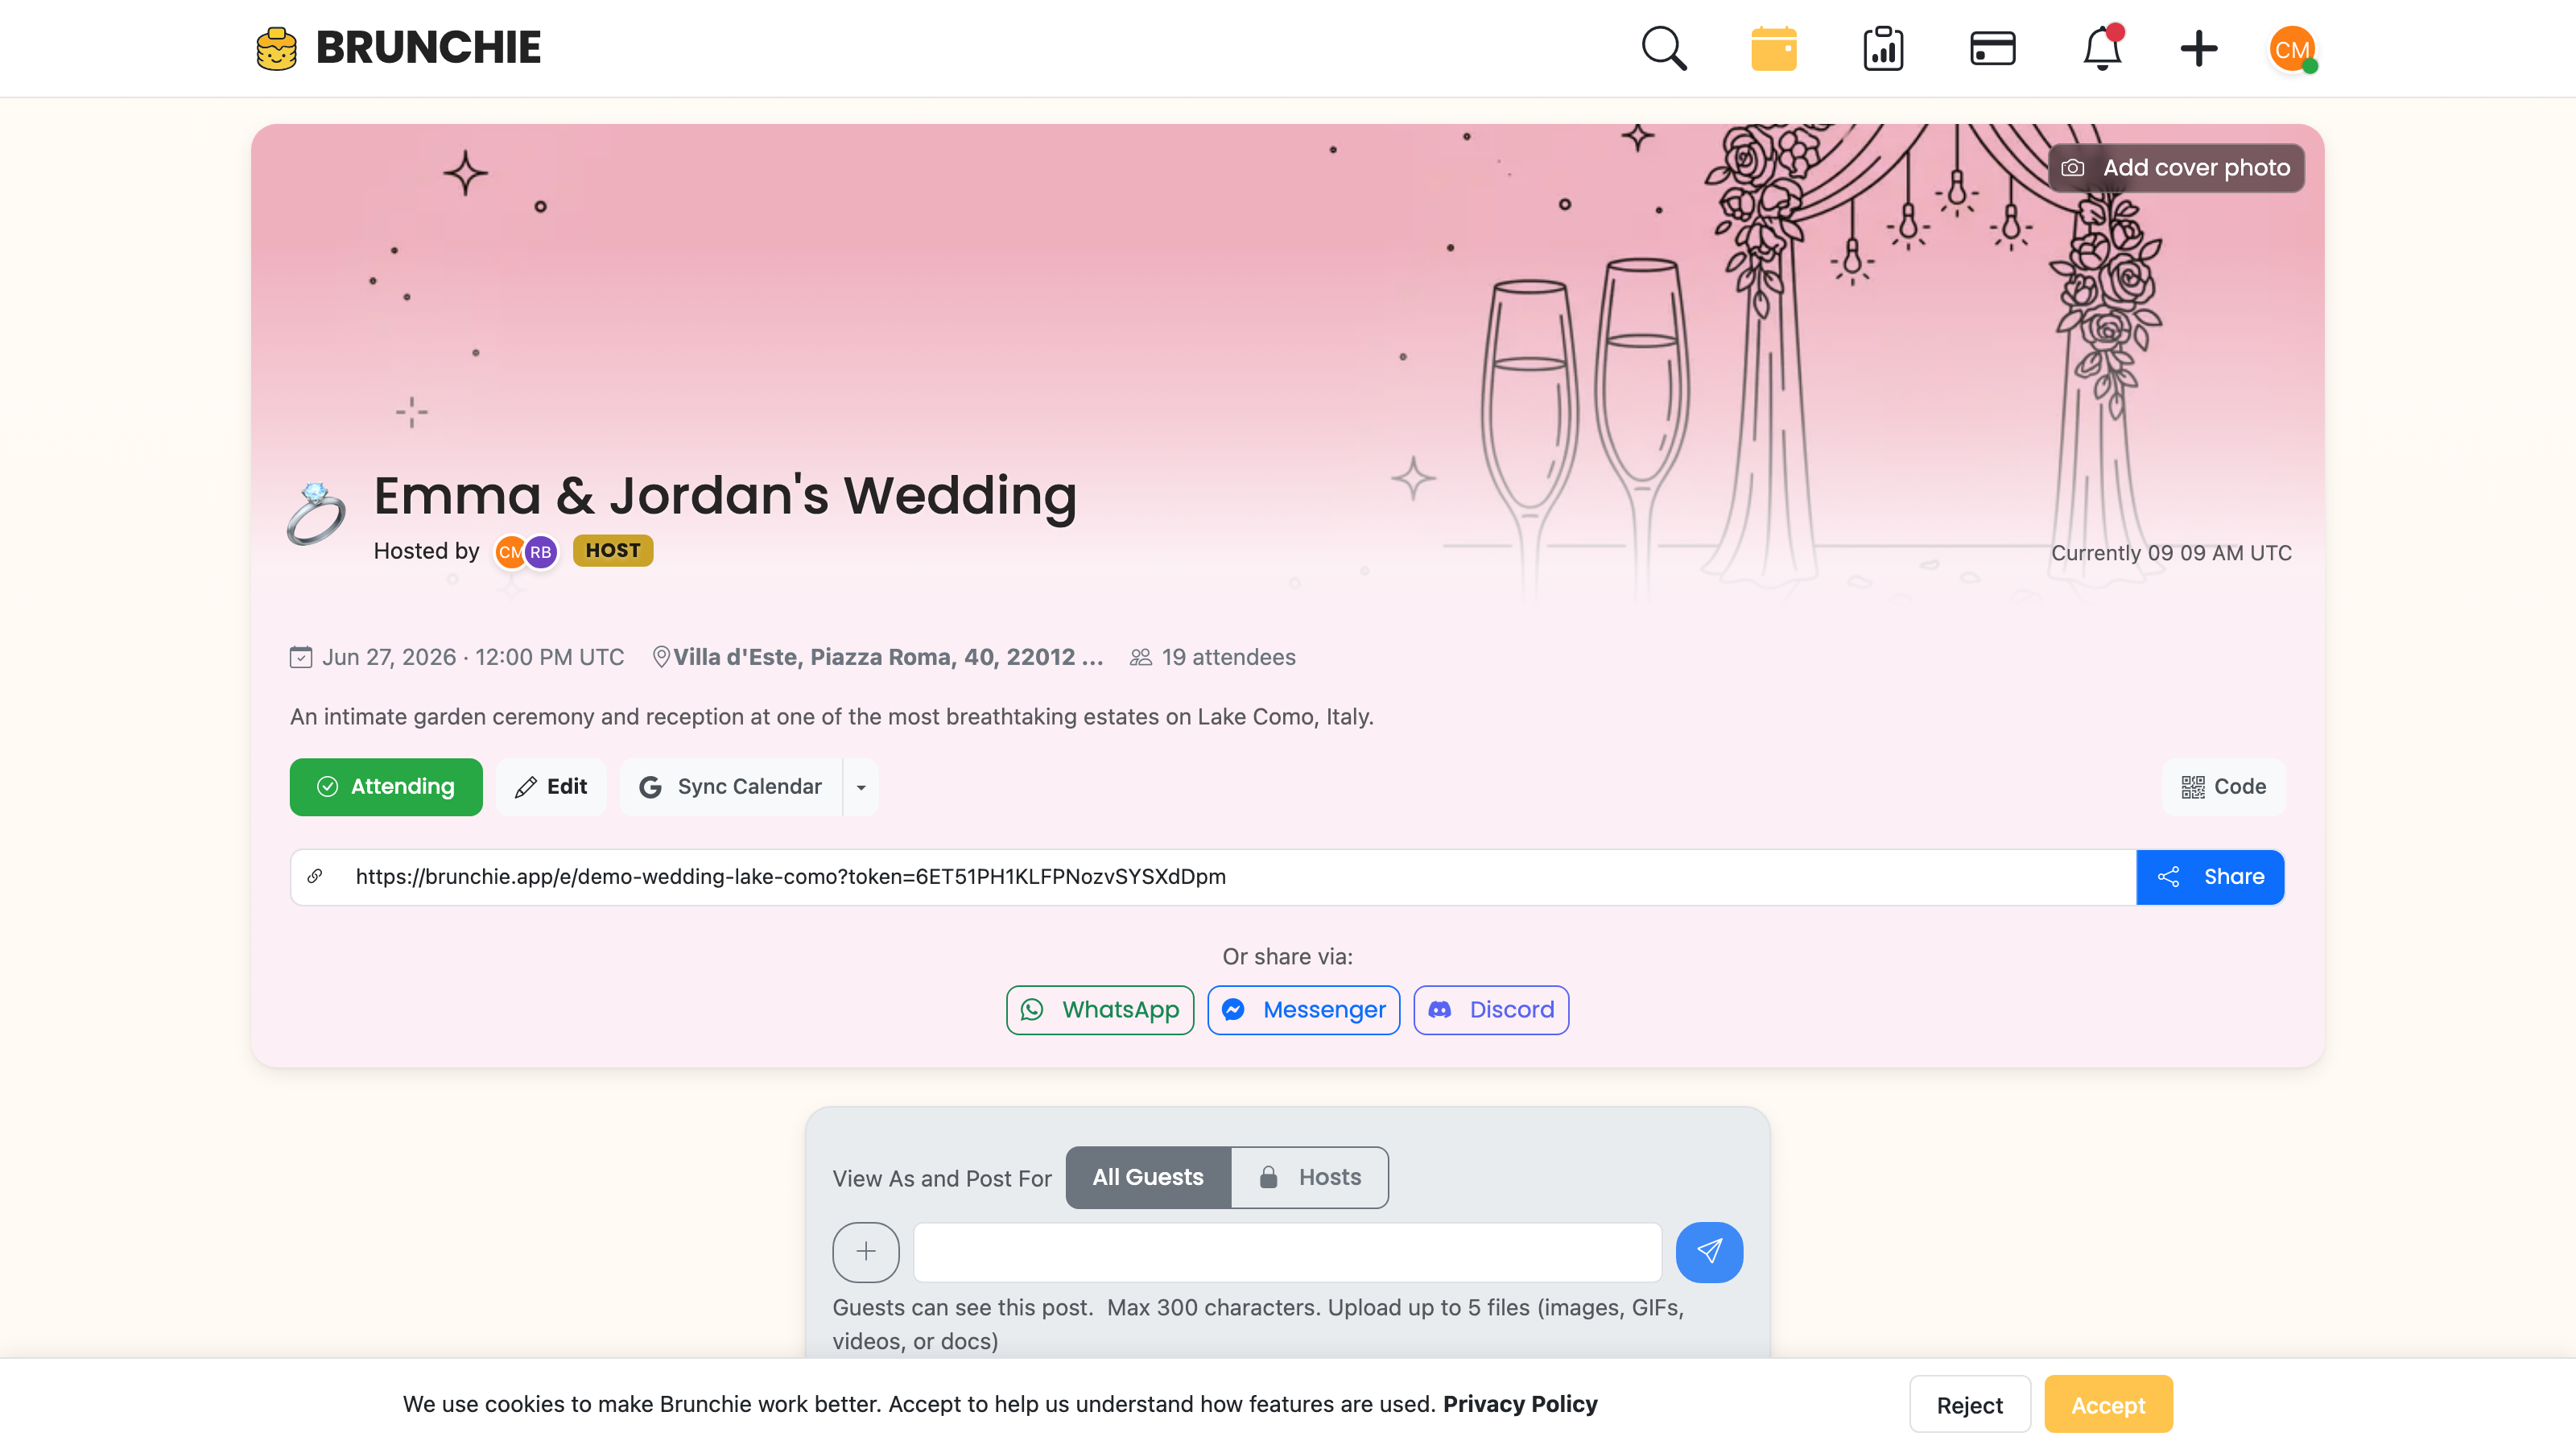Image resolution: width=2576 pixels, height=1449 pixels.
Task: Toggle the Attending RSVP button
Action: tap(386, 787)
